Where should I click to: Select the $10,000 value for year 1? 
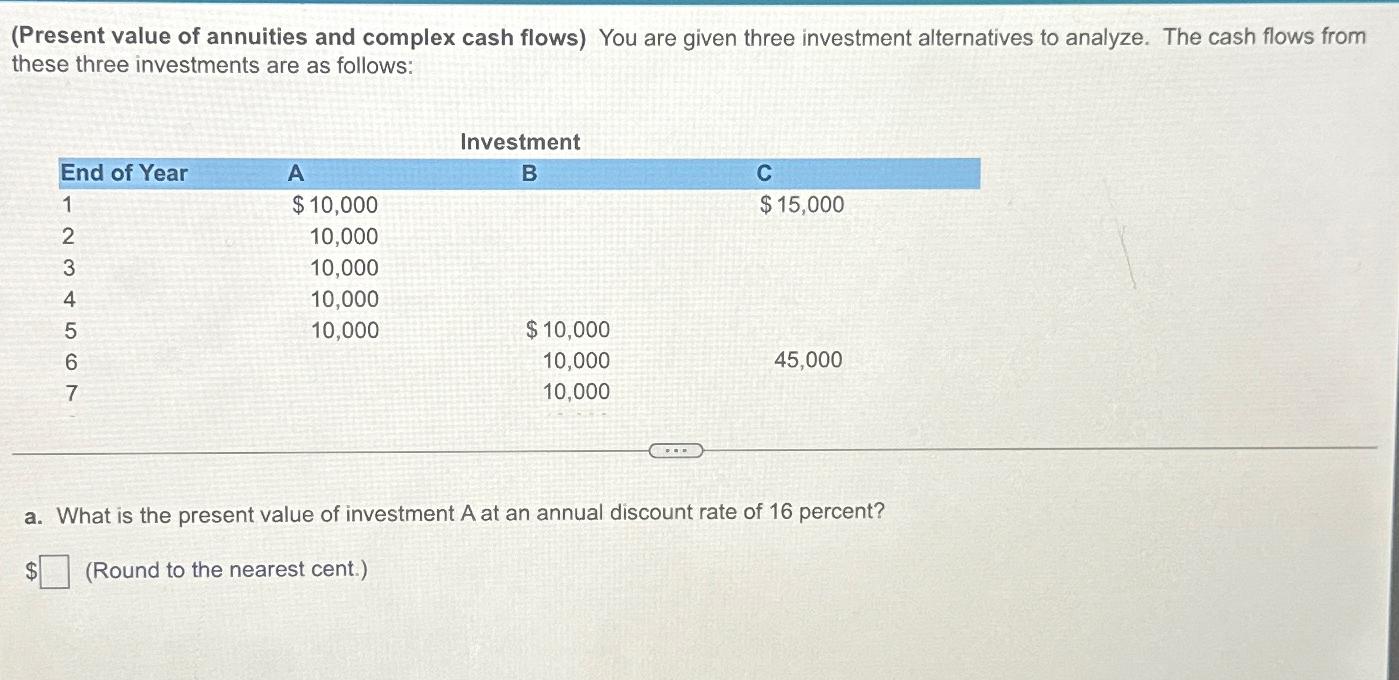335,205
